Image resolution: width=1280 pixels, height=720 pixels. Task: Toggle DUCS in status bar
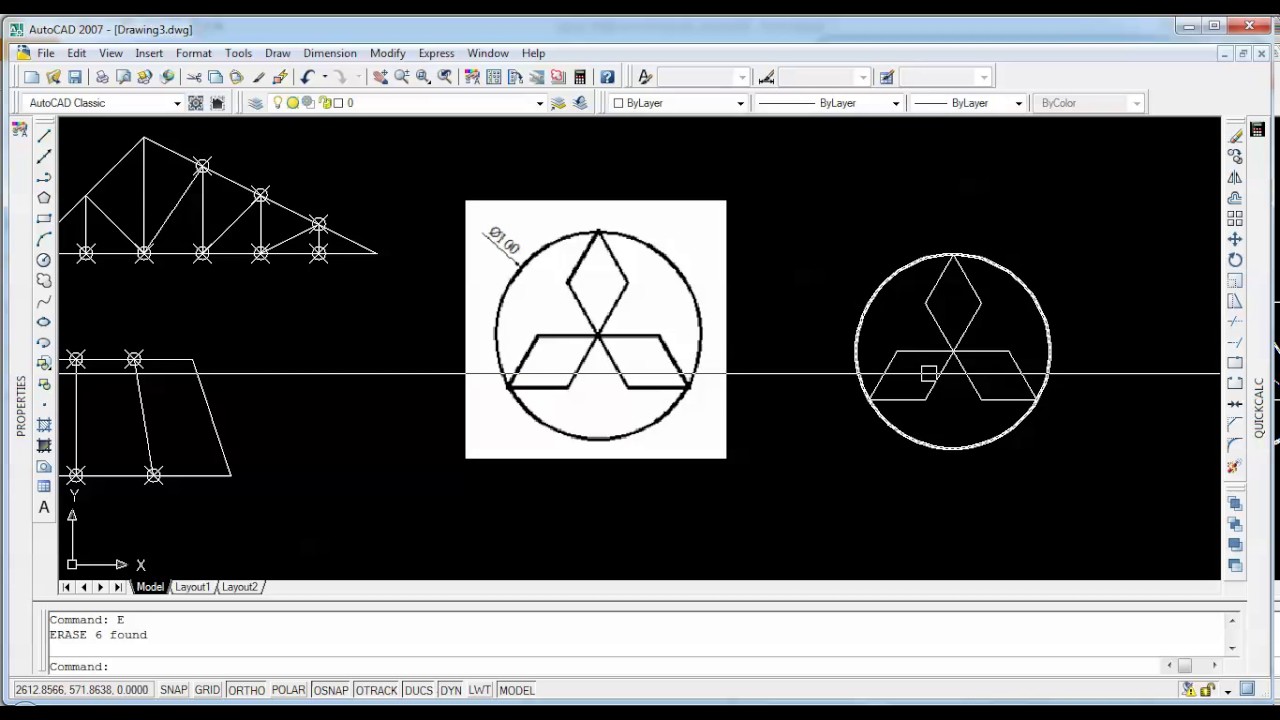[419, 690]
